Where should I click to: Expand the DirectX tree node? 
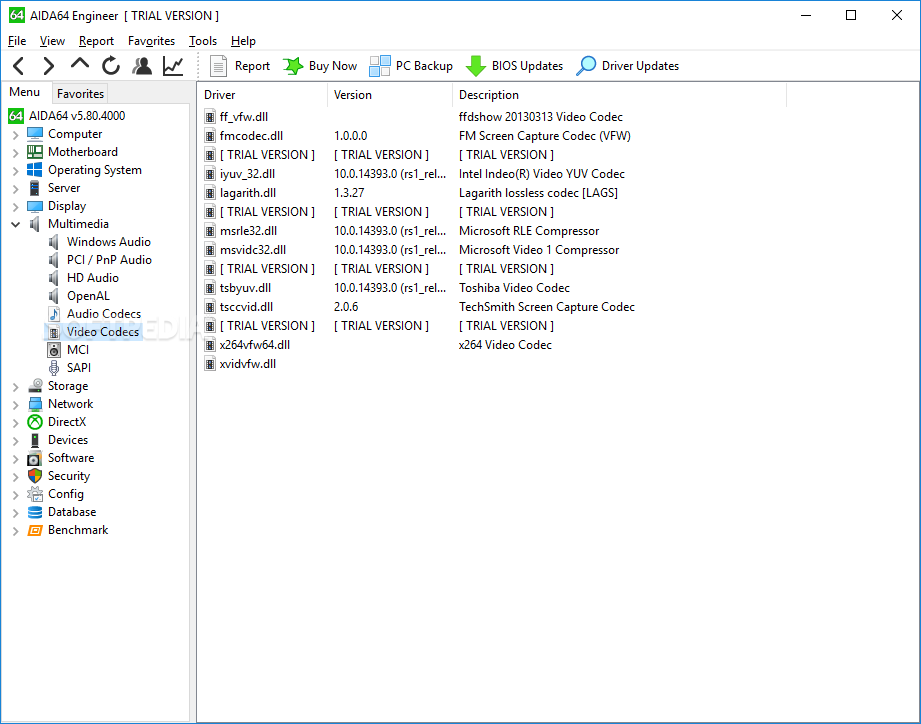click(x=16, y=423)
